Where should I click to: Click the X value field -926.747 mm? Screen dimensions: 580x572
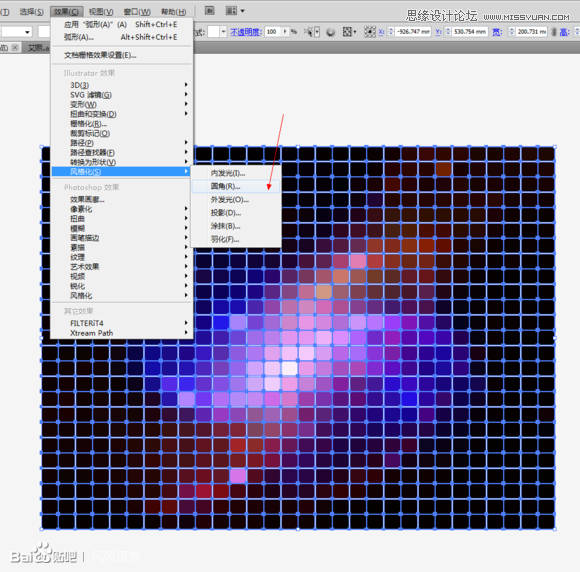[413, 32]
